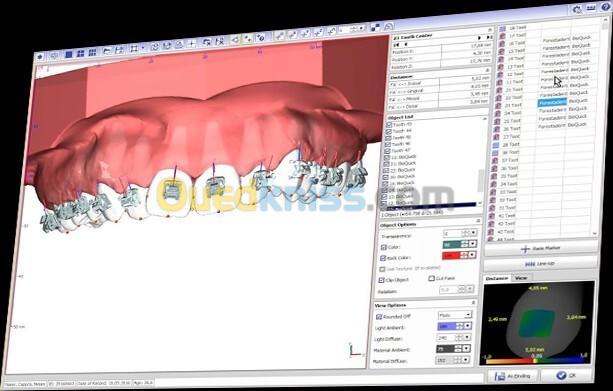
Task: Open the Back Color dropdown arrow
Action: point(472,255)
